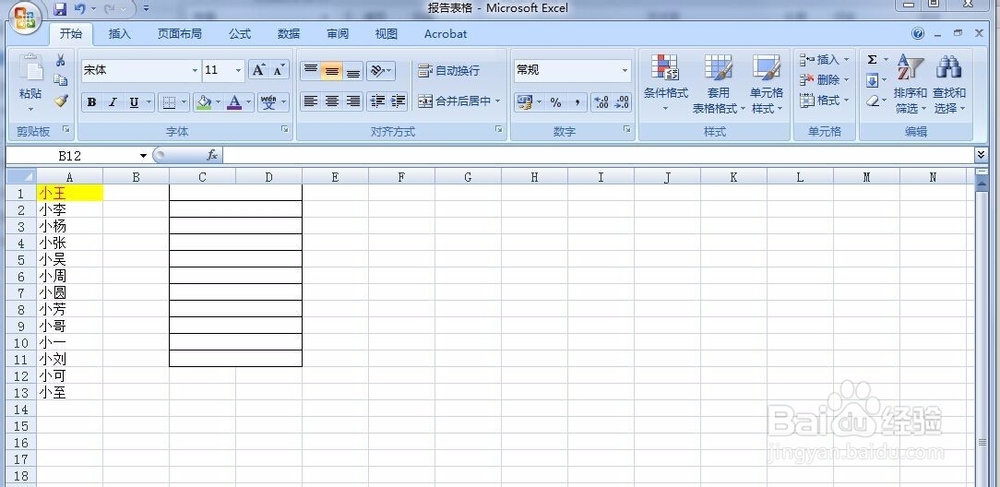
Task: Toggle Merge and Center (合并后居中)
Action: tap(454, 101)
